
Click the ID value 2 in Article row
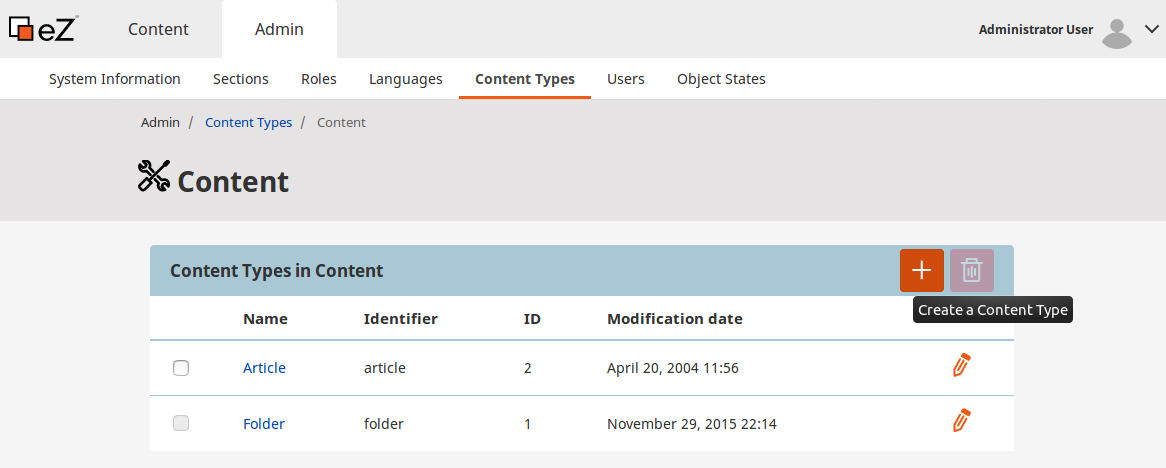527,368
